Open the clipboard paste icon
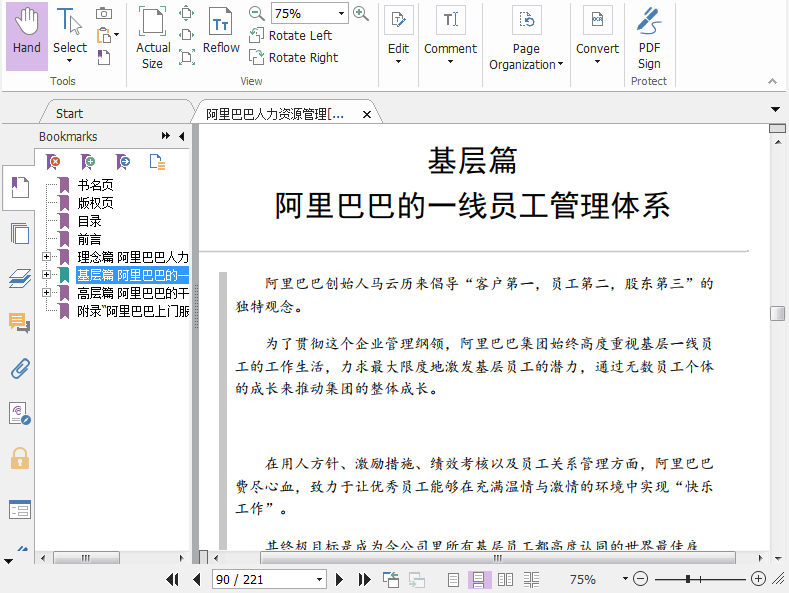Screen dimensions: 789x593 (104, 35)
